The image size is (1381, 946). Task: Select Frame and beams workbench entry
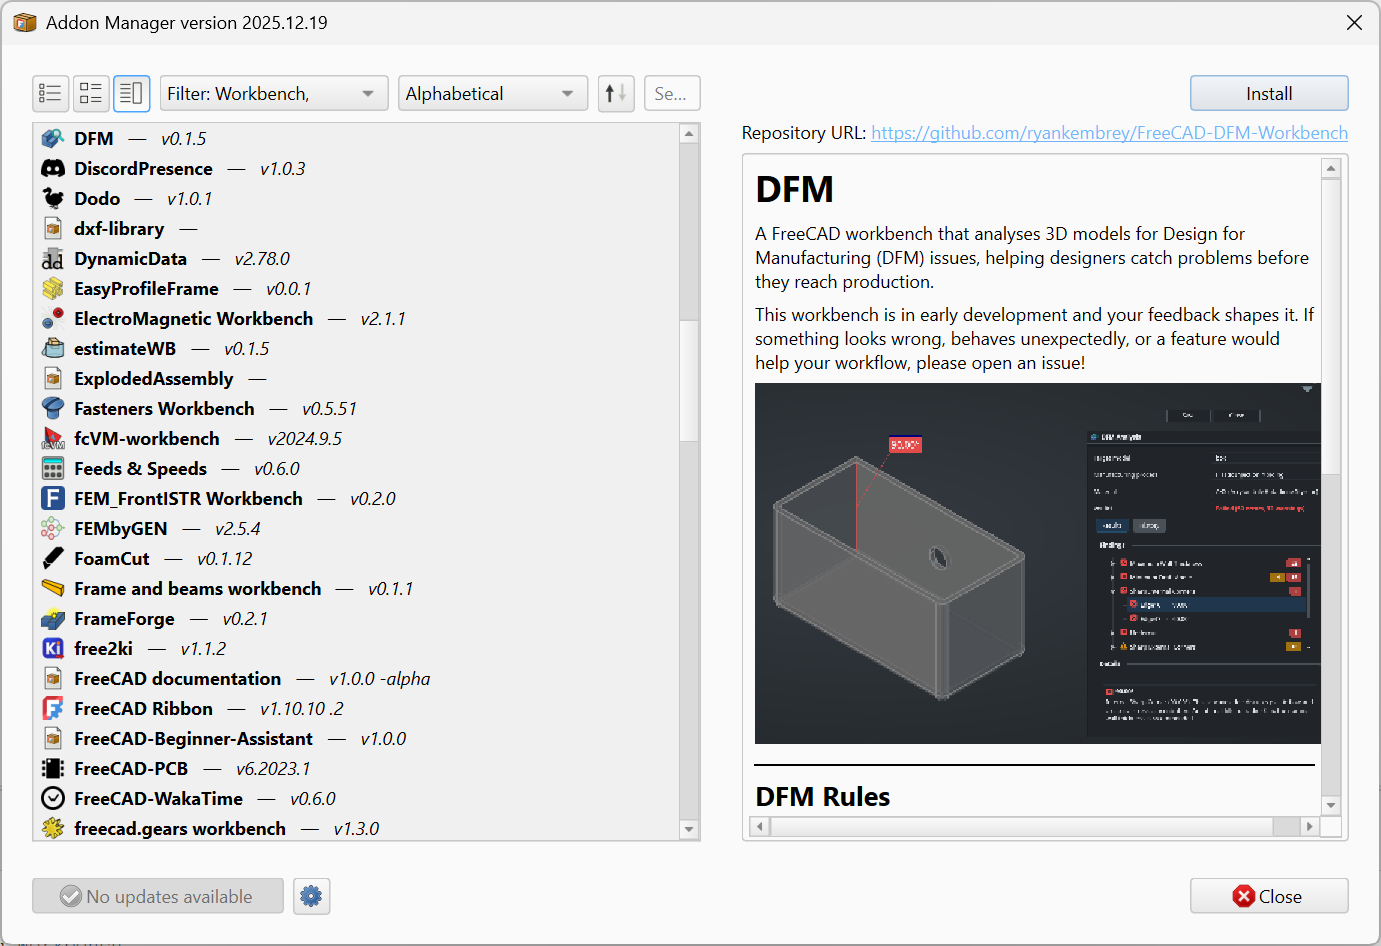[356, 588]
